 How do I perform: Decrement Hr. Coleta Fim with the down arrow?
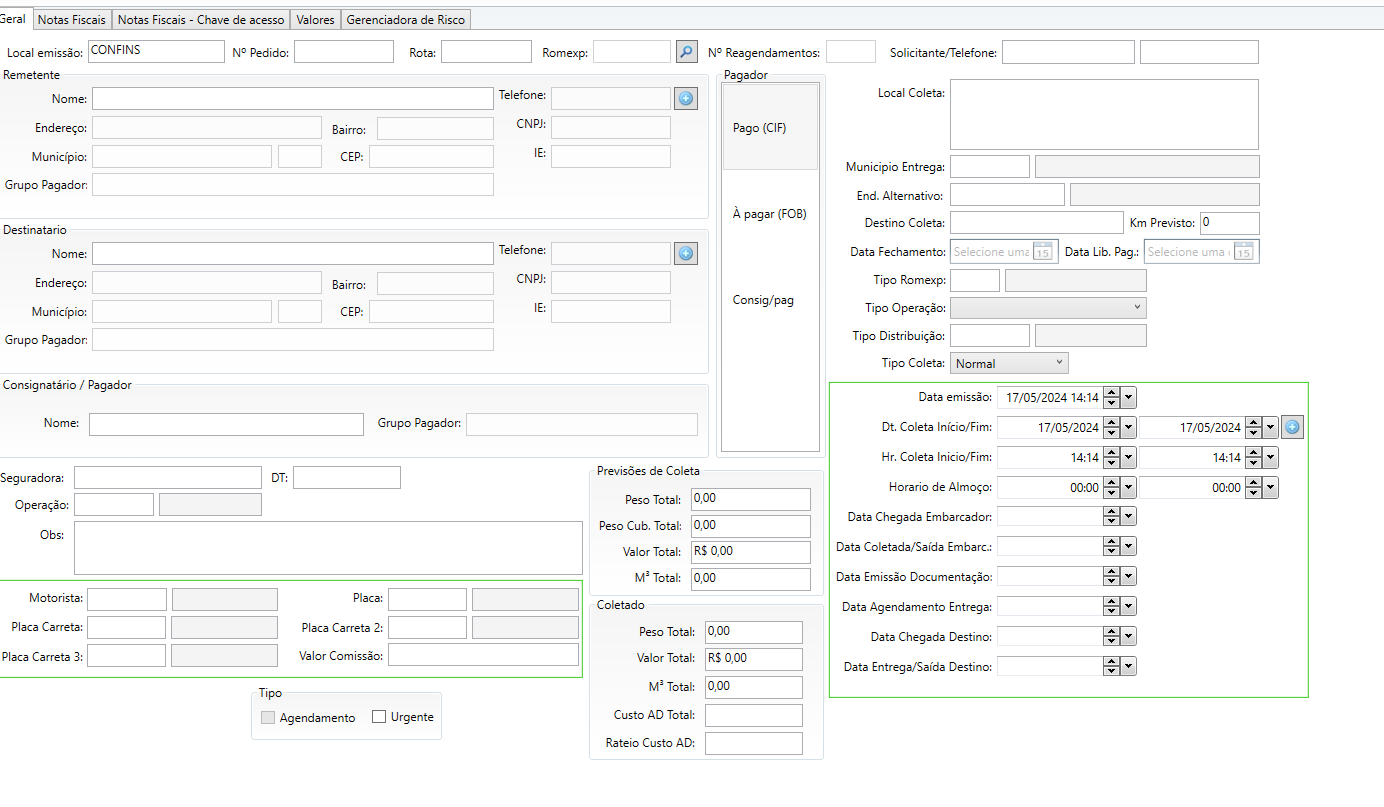click(x=1253, y=463)
